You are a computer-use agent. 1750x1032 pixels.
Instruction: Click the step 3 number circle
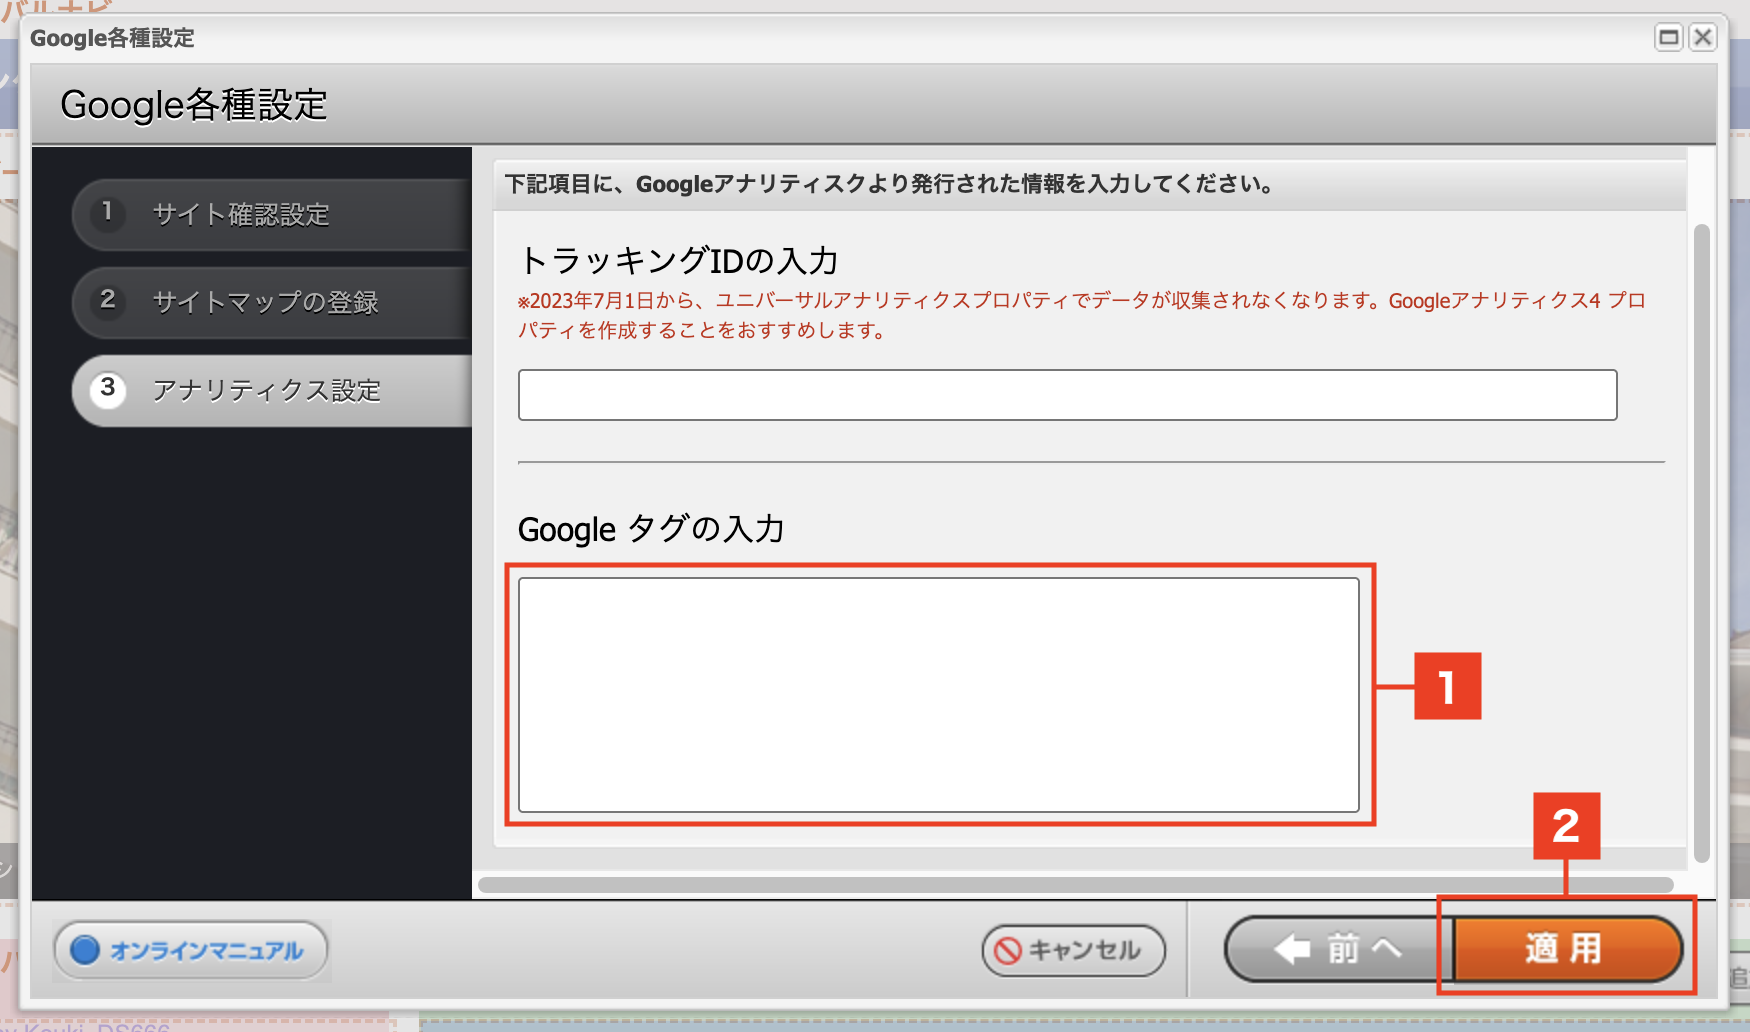tap(107, 388)
